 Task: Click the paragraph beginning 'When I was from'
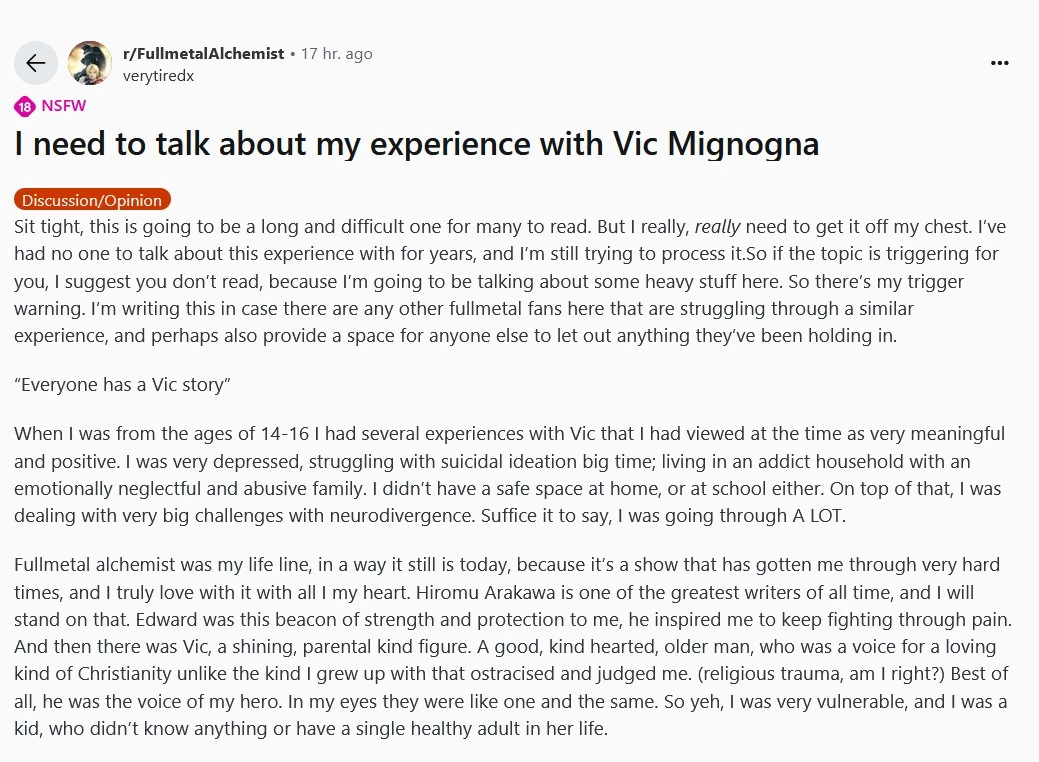(x=509, y=474)
